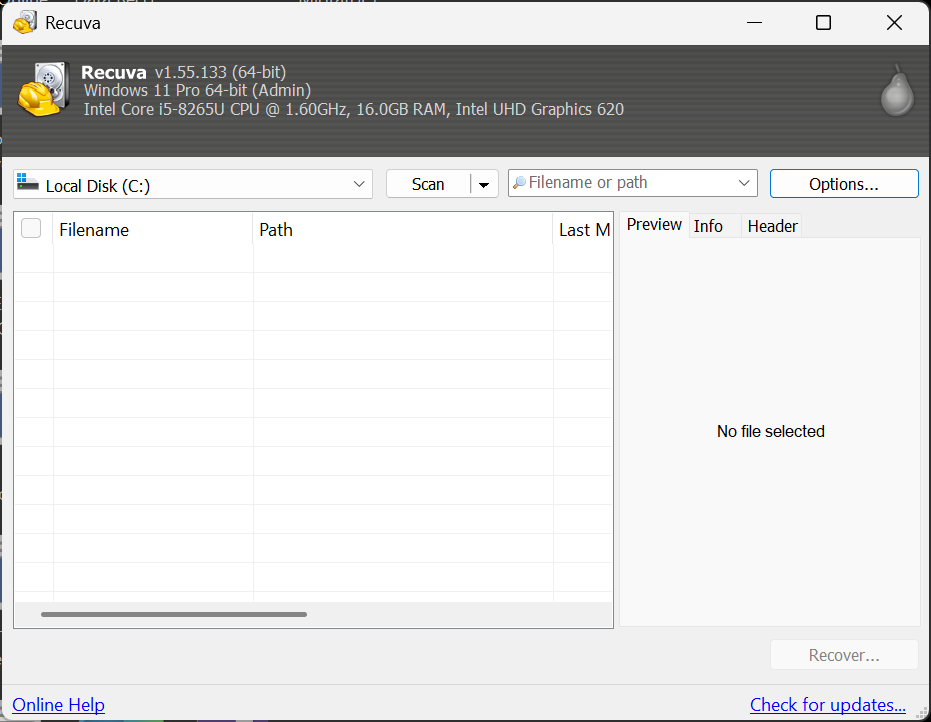Click the Intel Core i5-8265U system info text
The width and height of the screenshot is (931, 722).
pyautogui.click(x=354, y=109)
